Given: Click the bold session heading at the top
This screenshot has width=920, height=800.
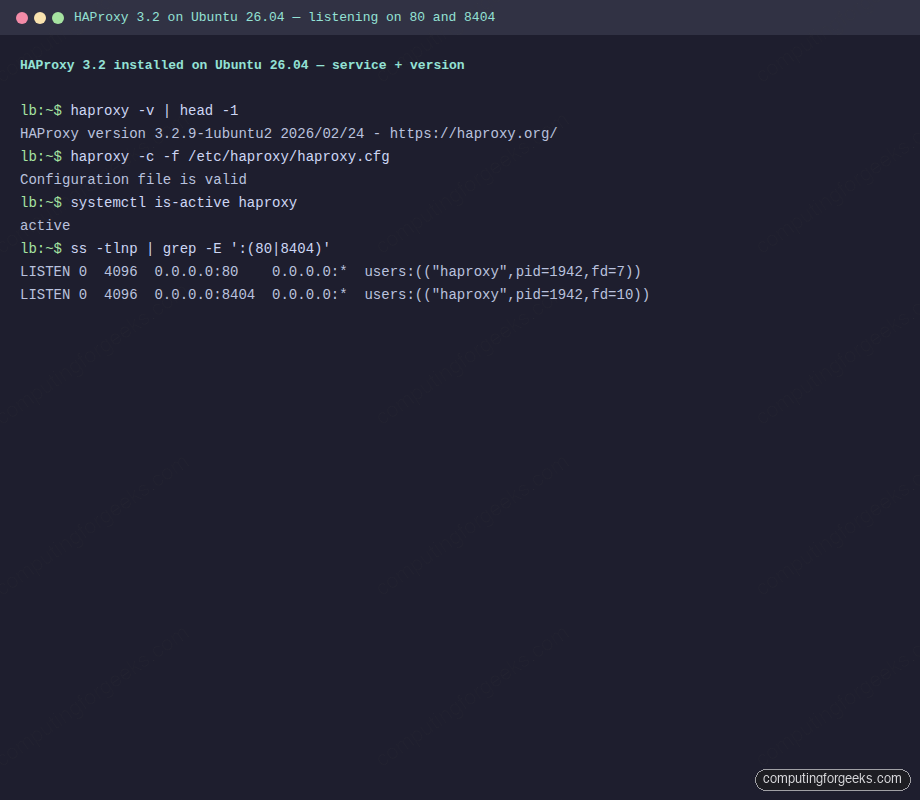Looking at the screenshot, I should tap(240, 65).
